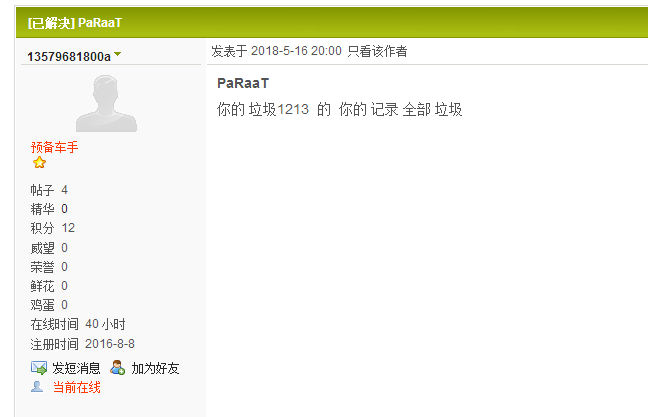The height and width of the screenshot is (417, 648).
Task: Click the 威望 value in user stats
Action: (x=64, y=247)
